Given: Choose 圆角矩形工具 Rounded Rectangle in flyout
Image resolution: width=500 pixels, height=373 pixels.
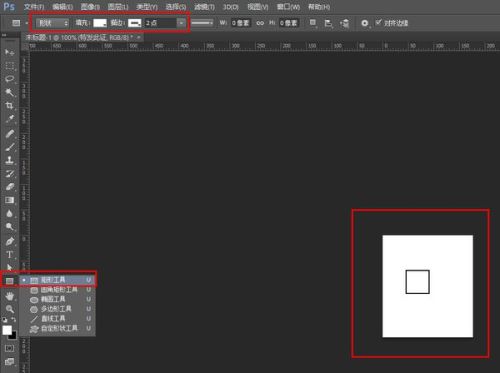Looking at the screenshot, I should pos(57,290).
